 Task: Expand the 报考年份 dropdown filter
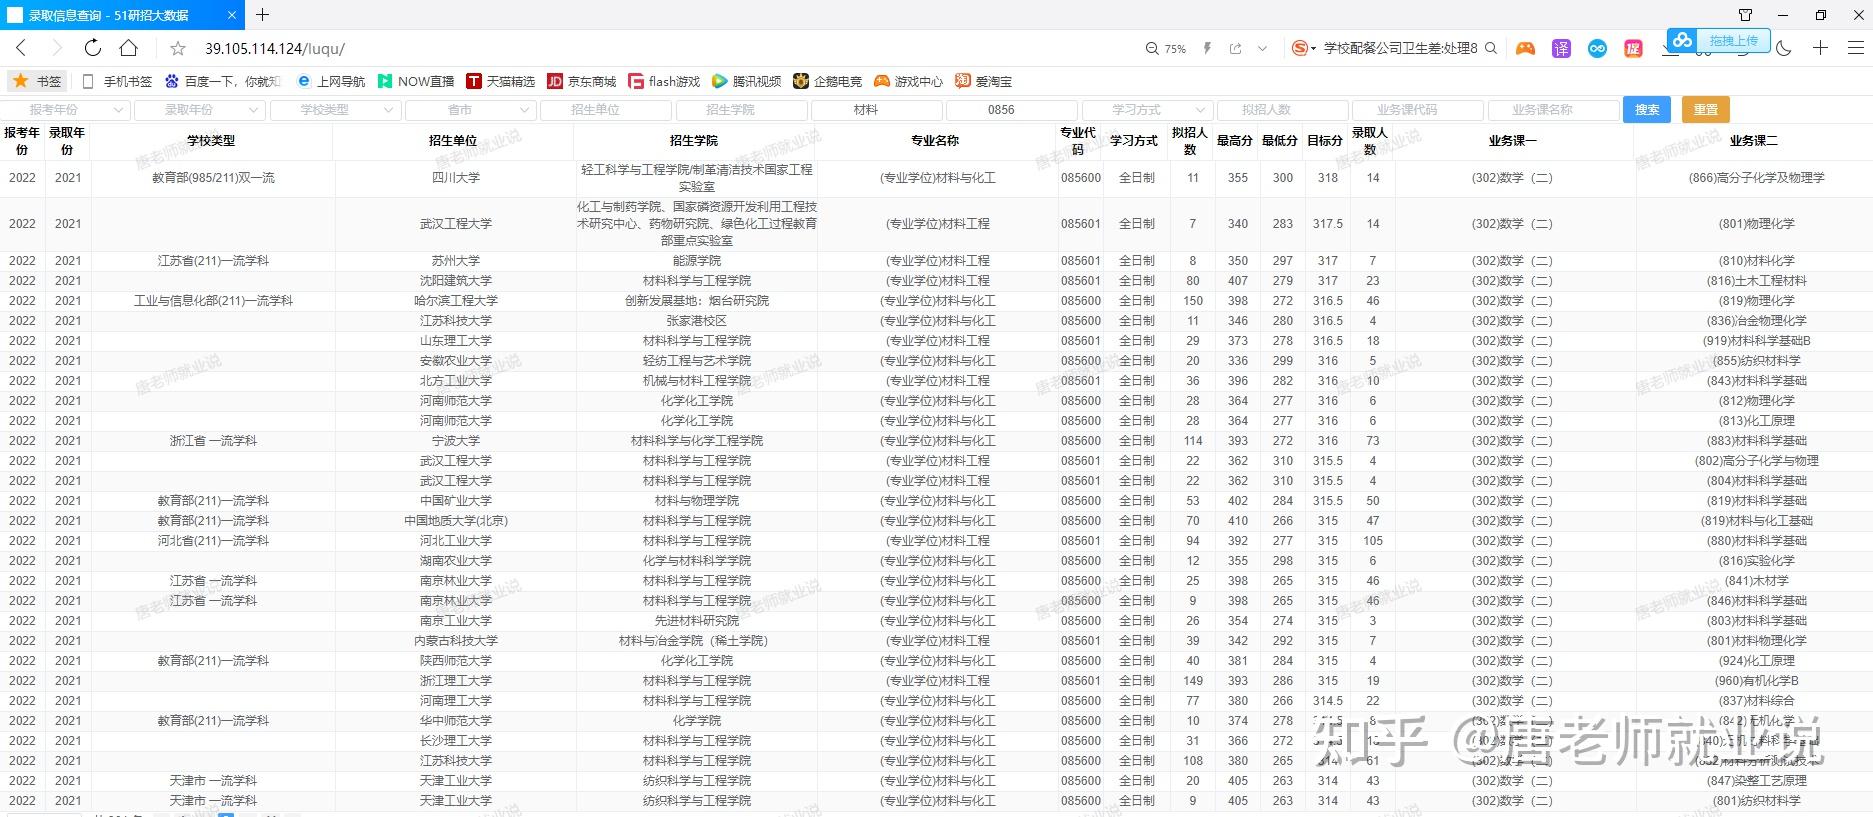point(65,110)
